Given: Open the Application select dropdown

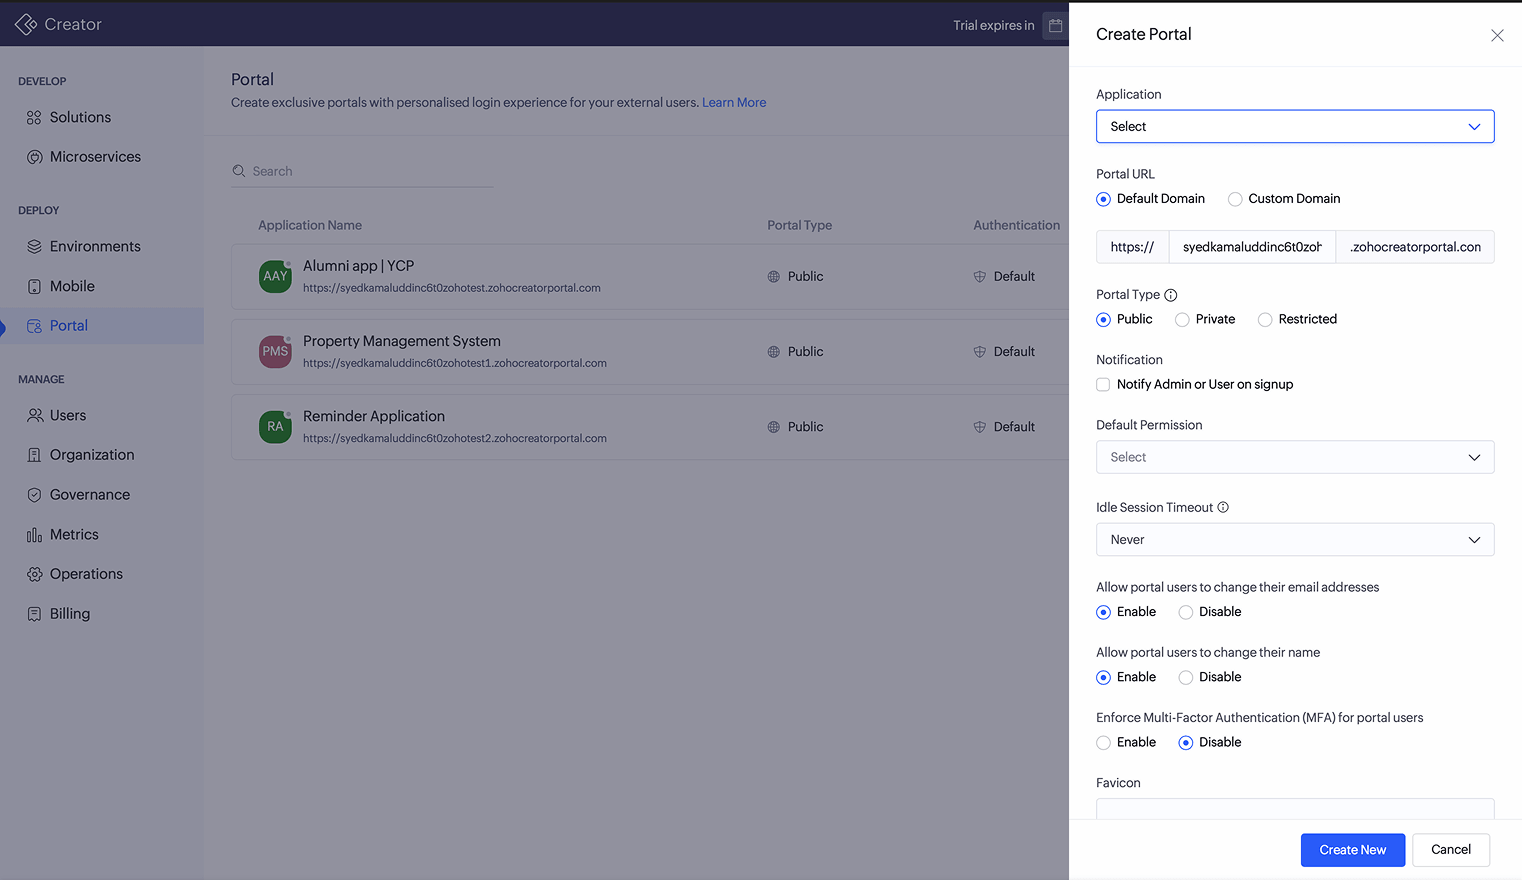Looking at the screenshot, I should coord(1295,127).
